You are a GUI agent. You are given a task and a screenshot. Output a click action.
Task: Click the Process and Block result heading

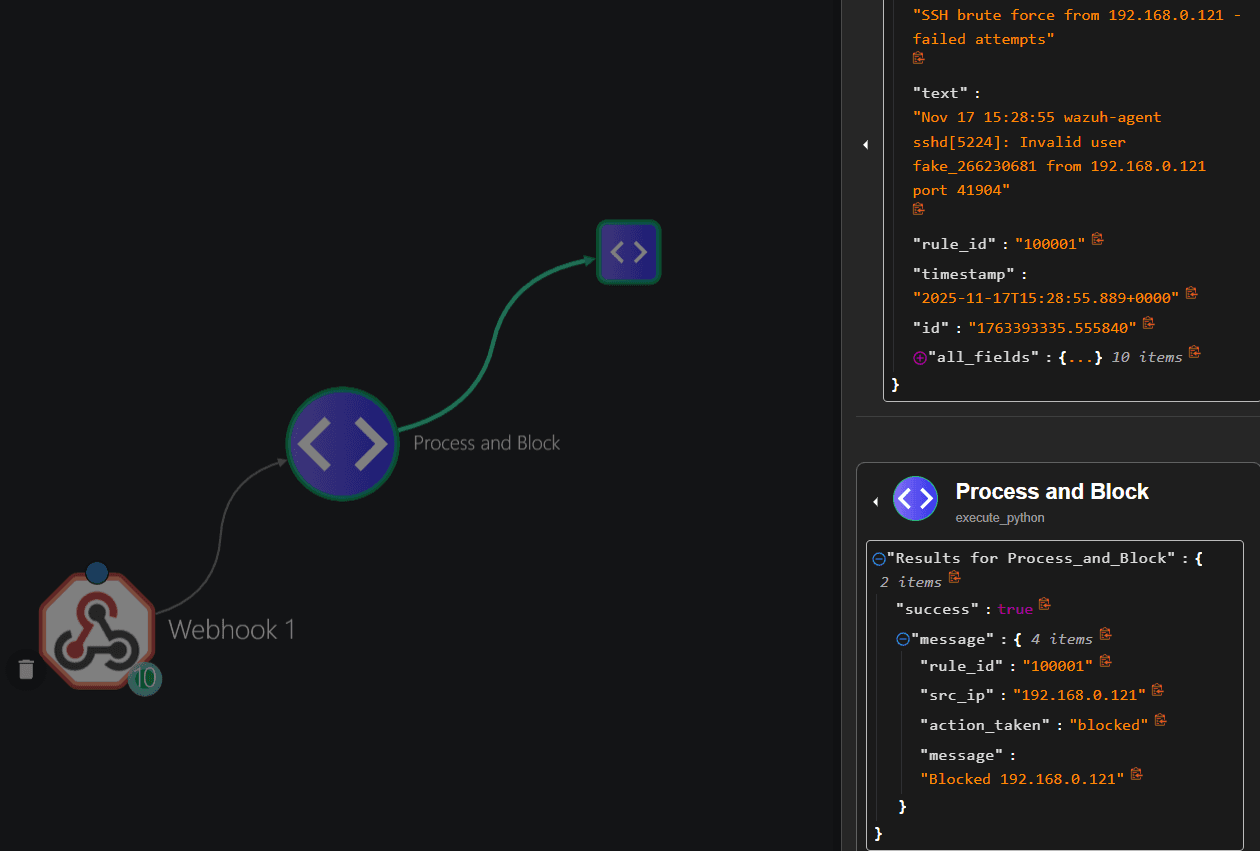1052,492
